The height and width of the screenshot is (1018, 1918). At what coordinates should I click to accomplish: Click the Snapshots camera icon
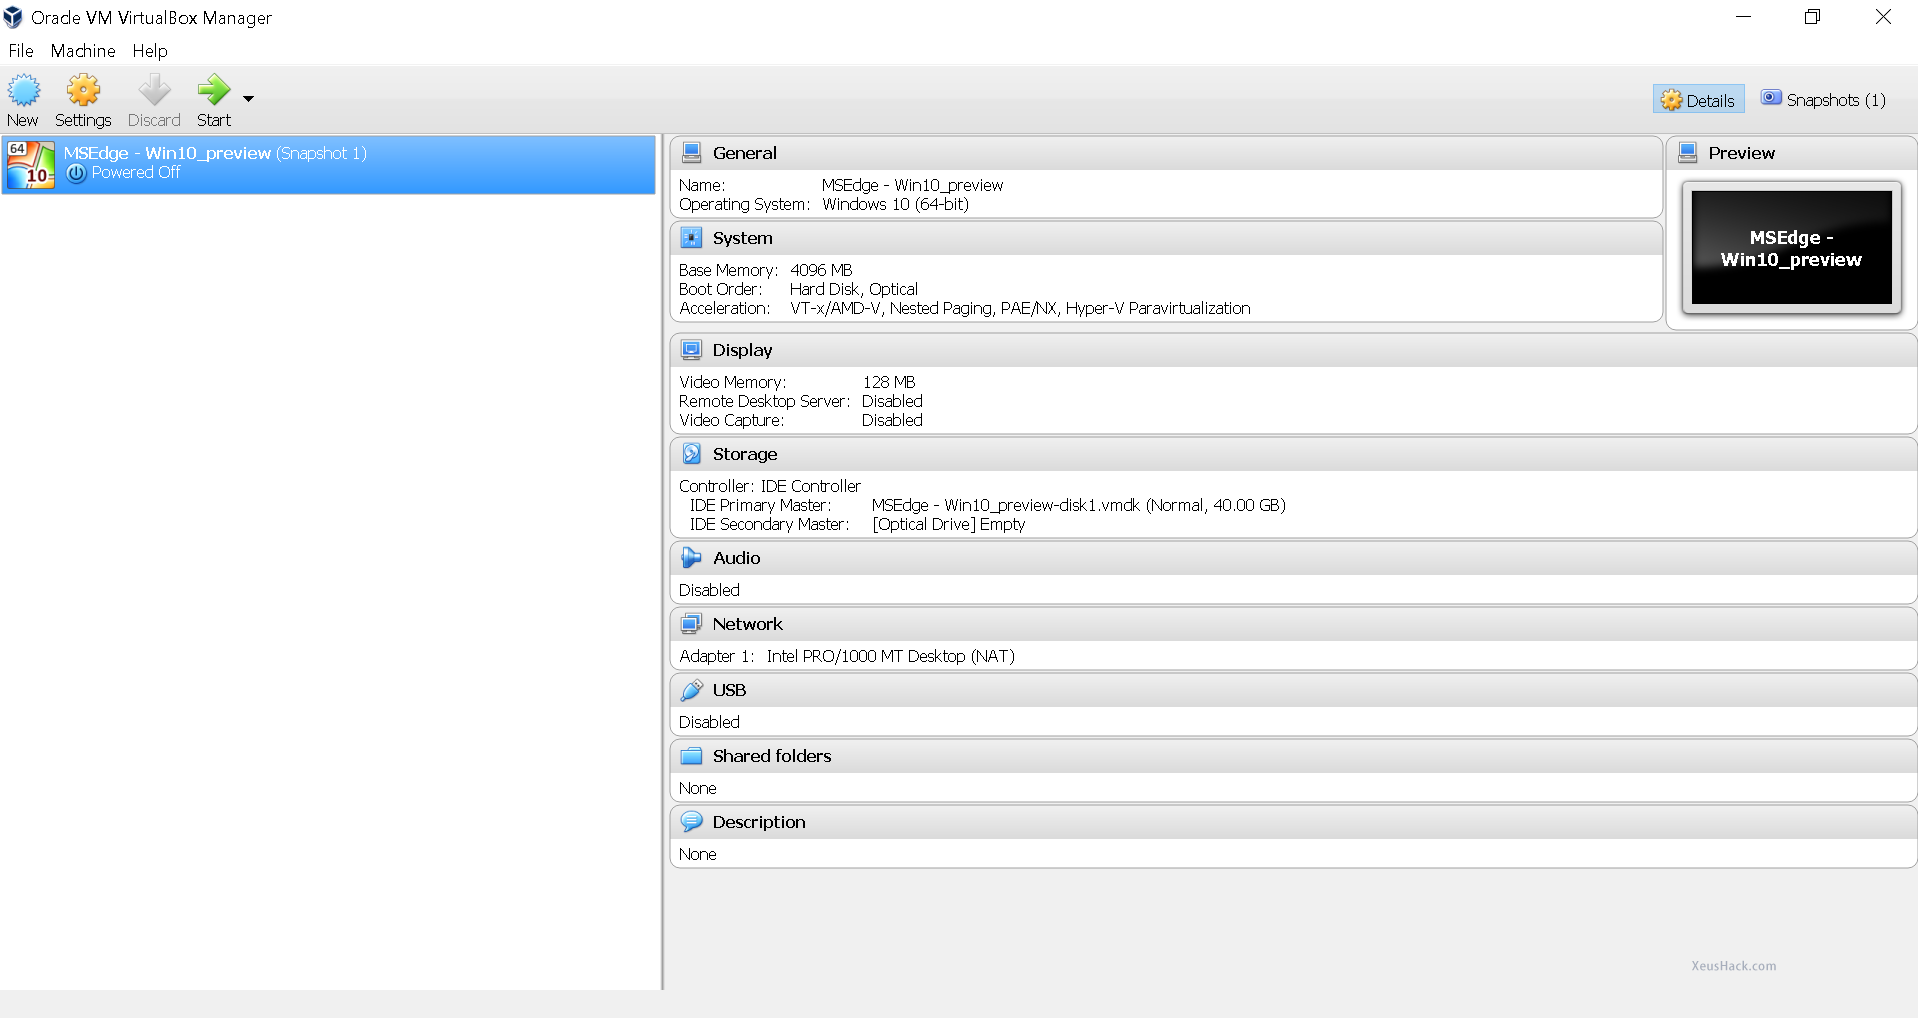click(x=1771, y=98)
